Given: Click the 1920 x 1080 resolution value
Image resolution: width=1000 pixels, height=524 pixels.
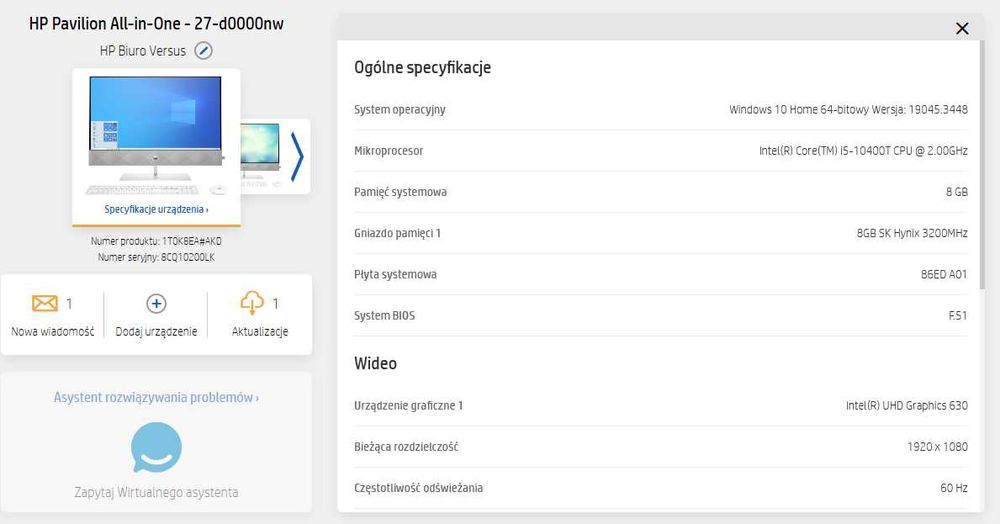Looking at the screenshot, I should click(x=938, y=447).
